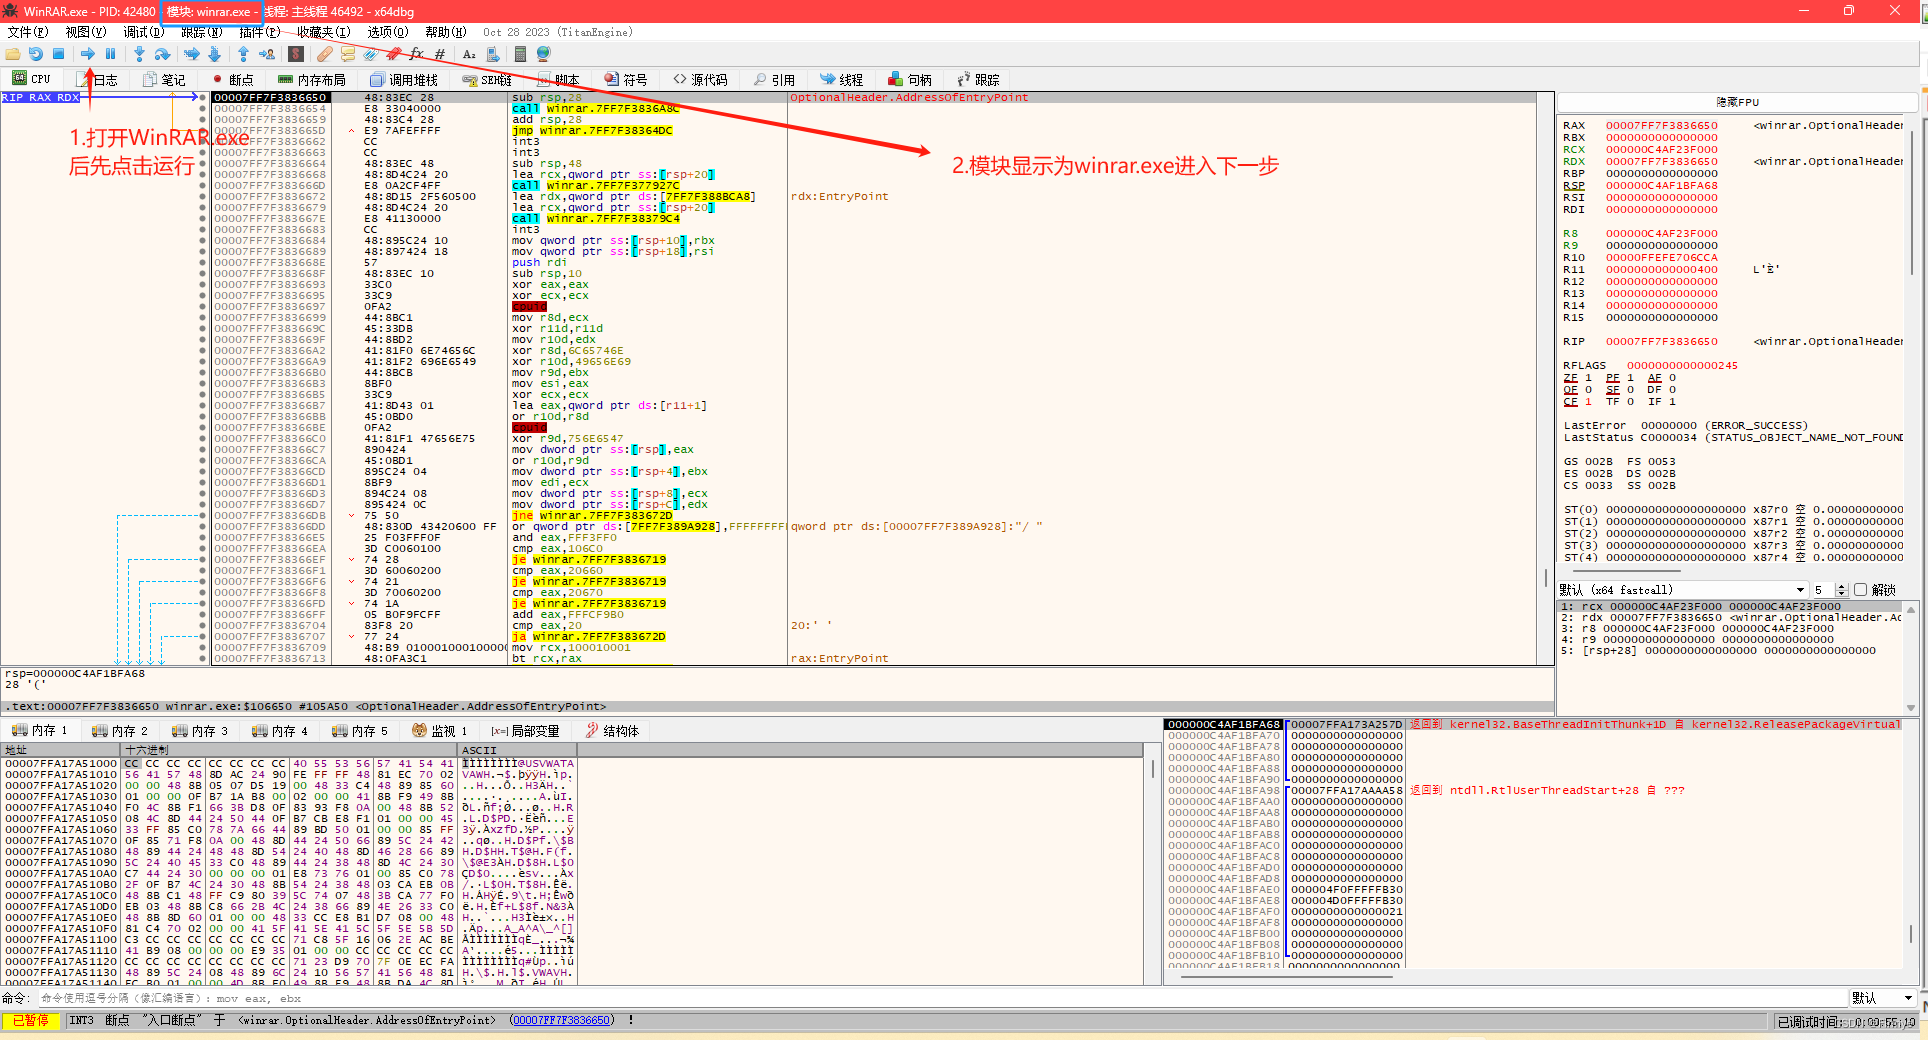Stop debugging with the square icon
Viewport: 1928px width, 1040px height.
pyautogui.click(x=58, y=54)
